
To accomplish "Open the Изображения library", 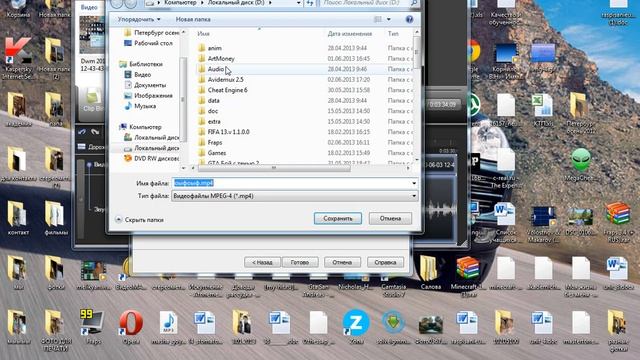I will [153, 96].
